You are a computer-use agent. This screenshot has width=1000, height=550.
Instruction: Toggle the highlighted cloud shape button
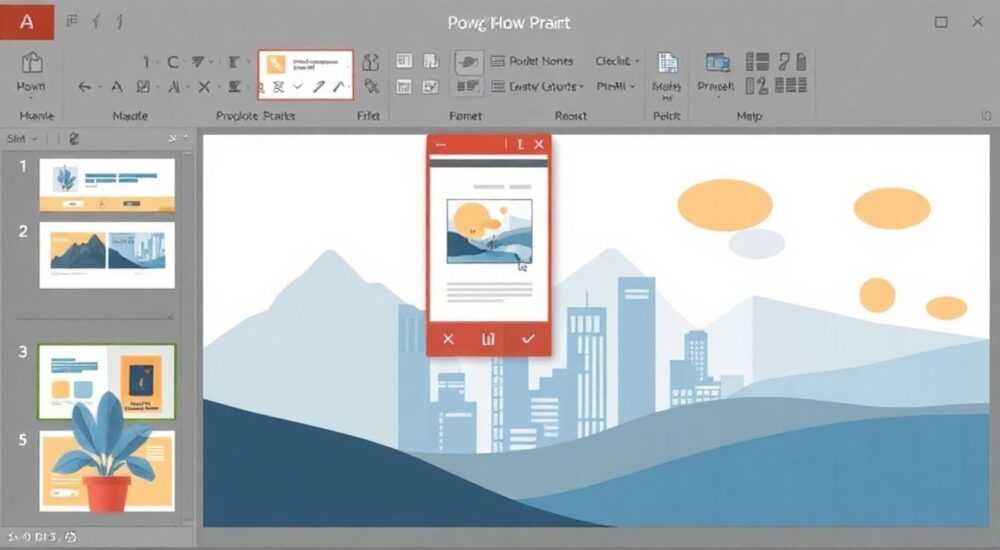pyautogui.click(x=468, y=62)
